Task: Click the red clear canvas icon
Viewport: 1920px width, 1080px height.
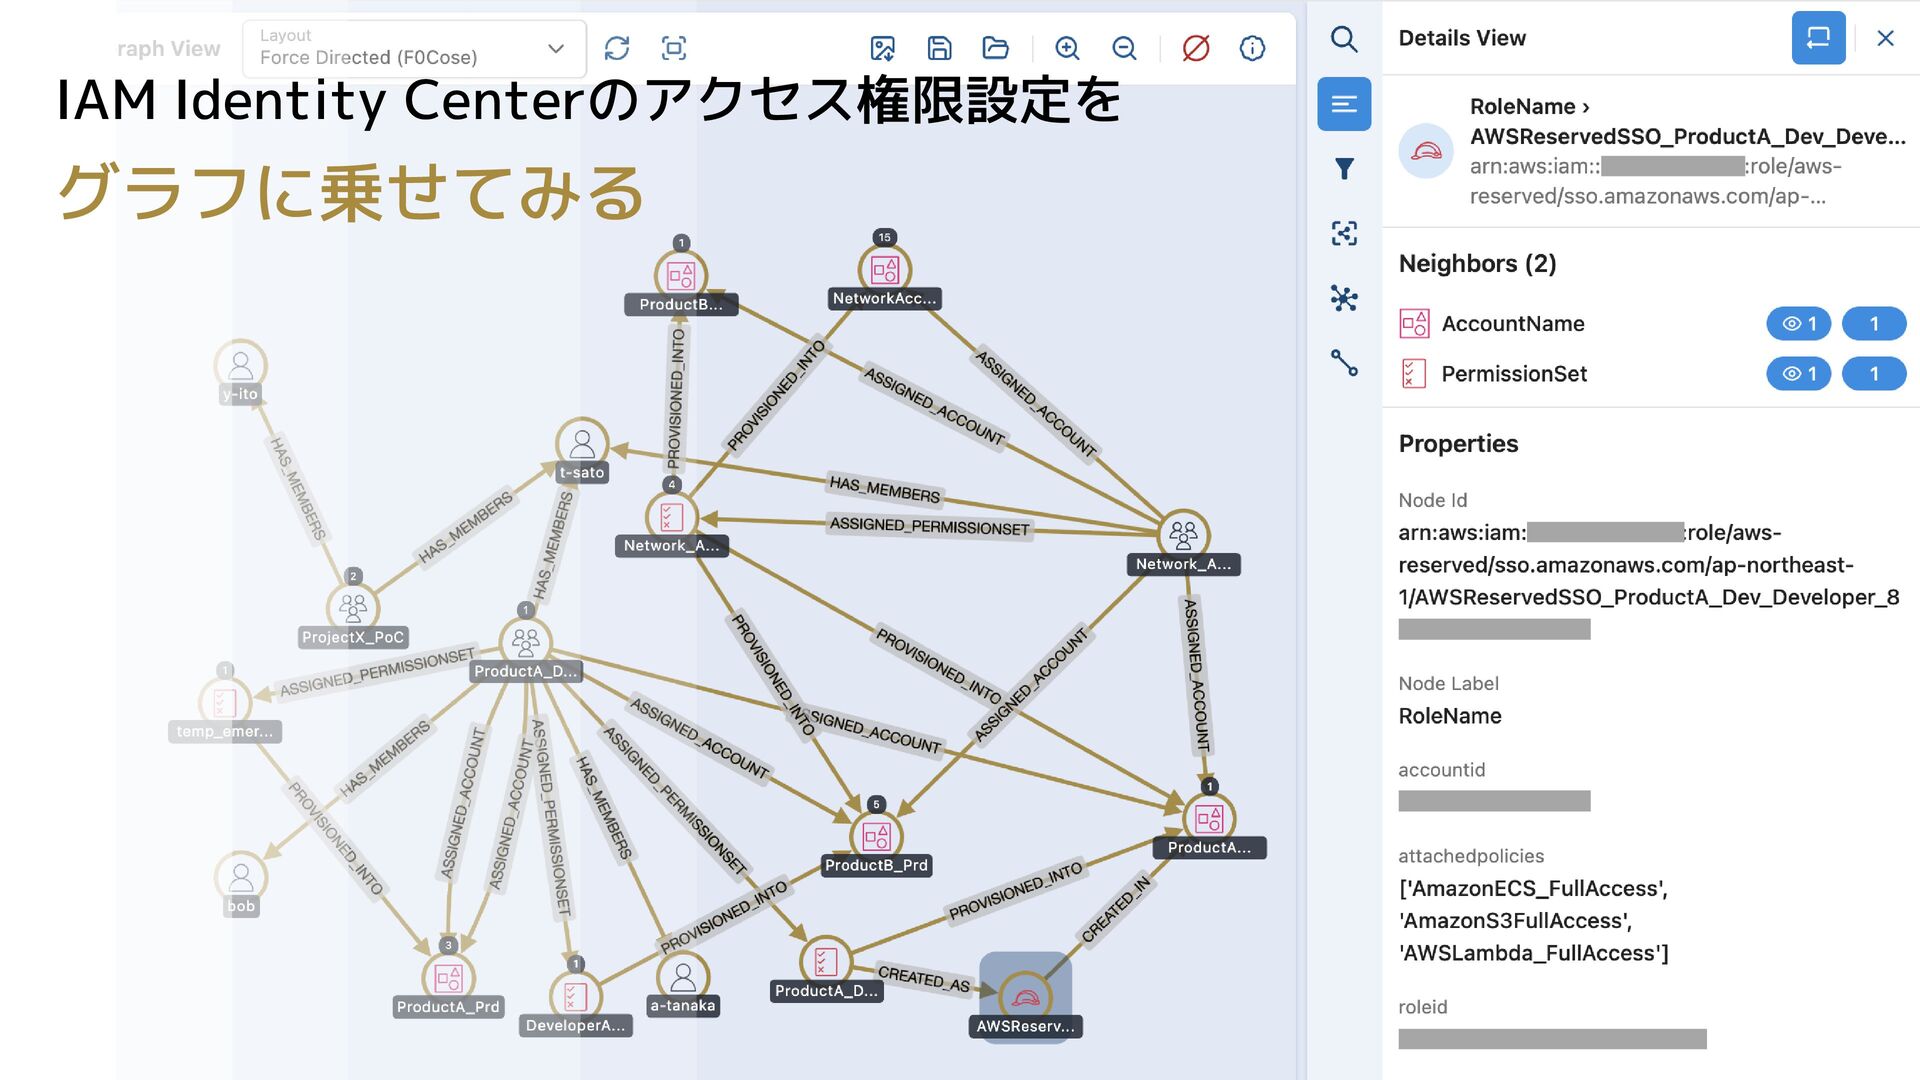Action: click(1196, 48)
